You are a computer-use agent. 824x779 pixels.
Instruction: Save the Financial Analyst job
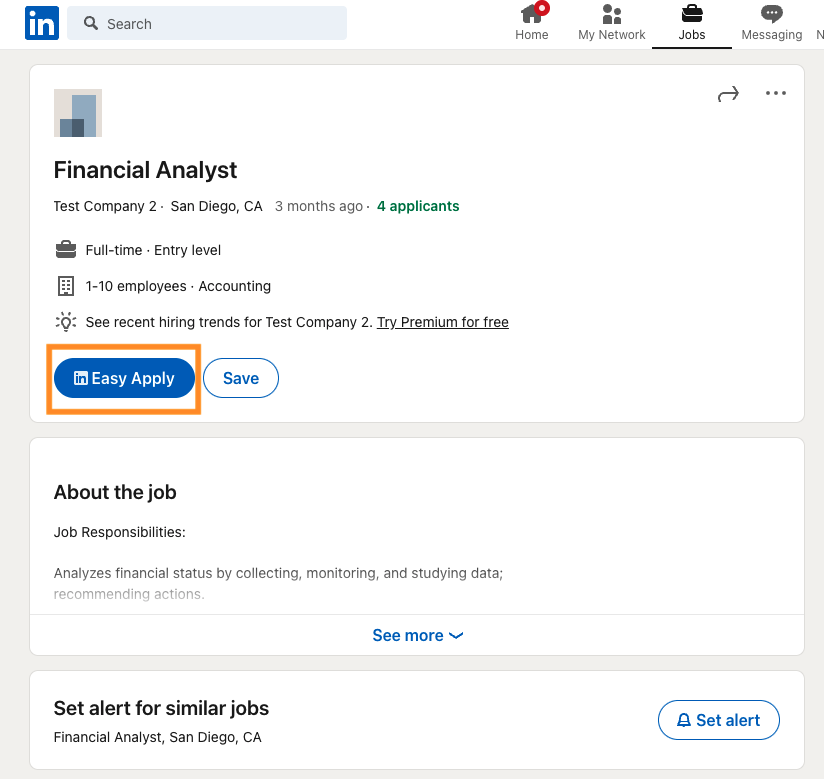point(241,378)
